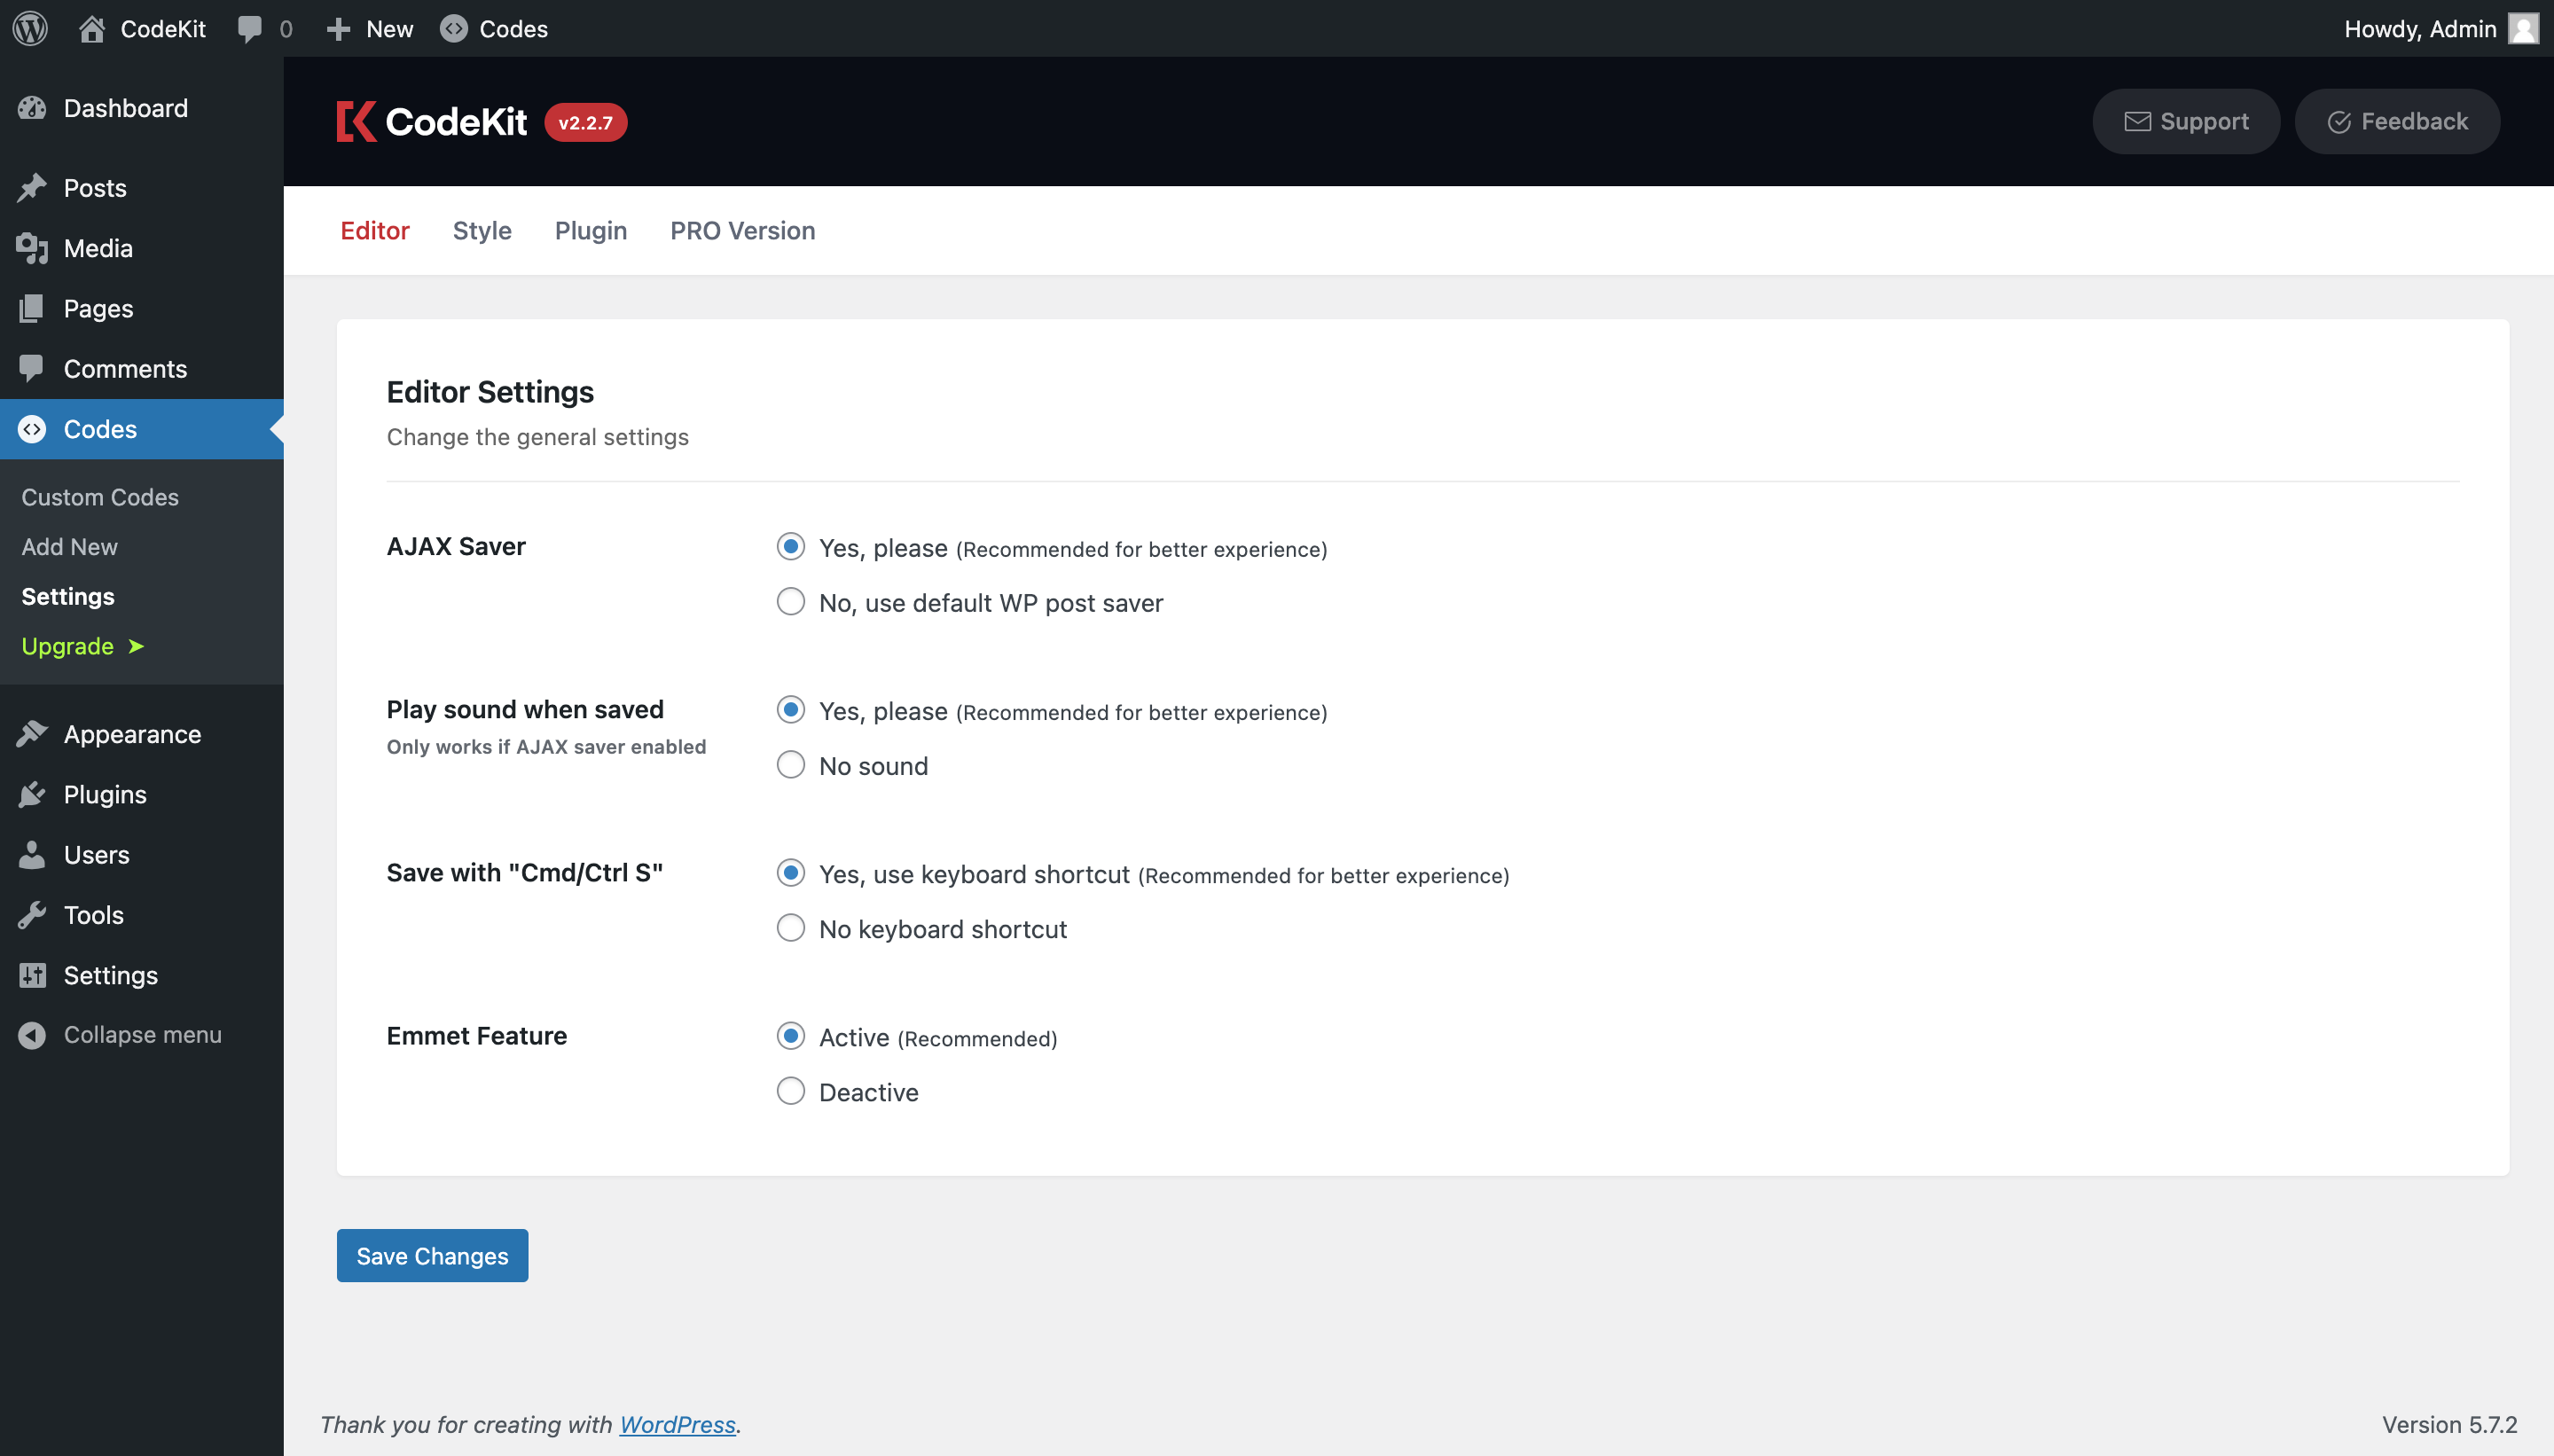Collapse the WordPress admin sidebar menu
Viewport: 2554px width, 1456px height.
click(x=142, y=1033)
